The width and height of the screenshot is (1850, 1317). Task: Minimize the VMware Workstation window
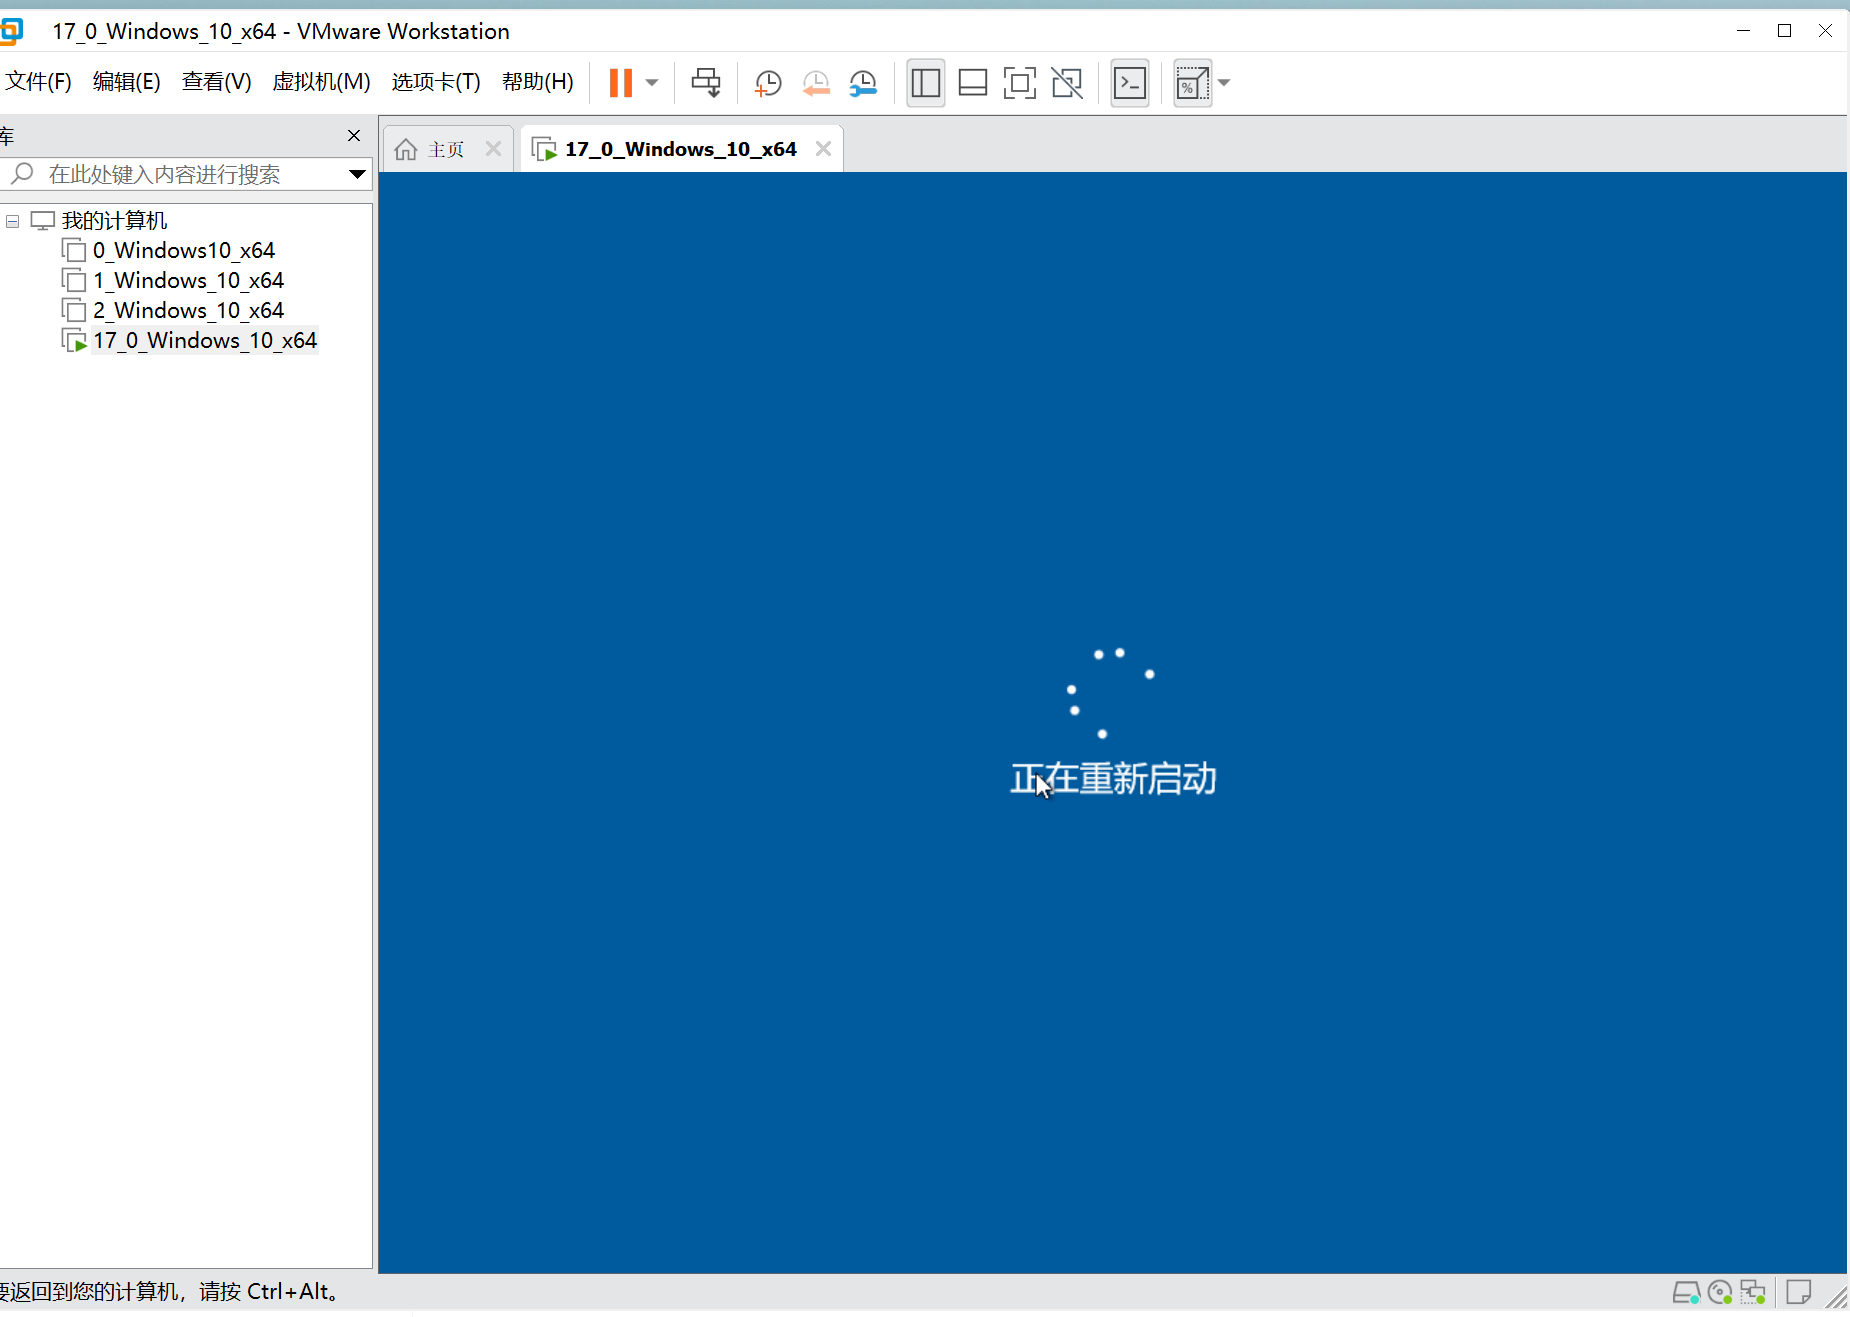pyautogui.click(x=1743, y=31)
